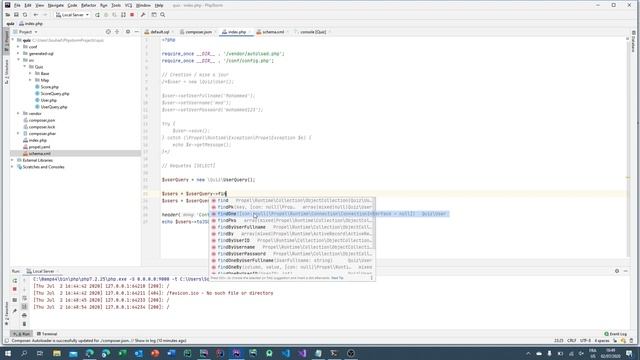Open Visual Studio Code from taskbar
The height and width of the screenshot is (360, 640).
pos(286,353)
